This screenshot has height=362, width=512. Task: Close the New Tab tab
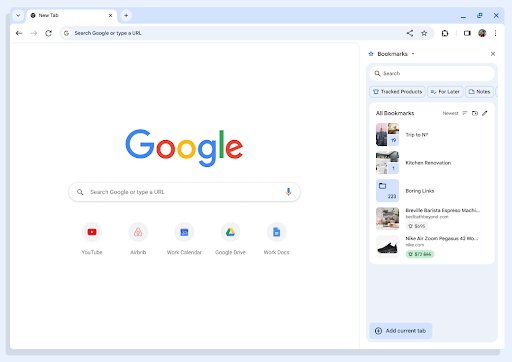(x=110, y=15)
